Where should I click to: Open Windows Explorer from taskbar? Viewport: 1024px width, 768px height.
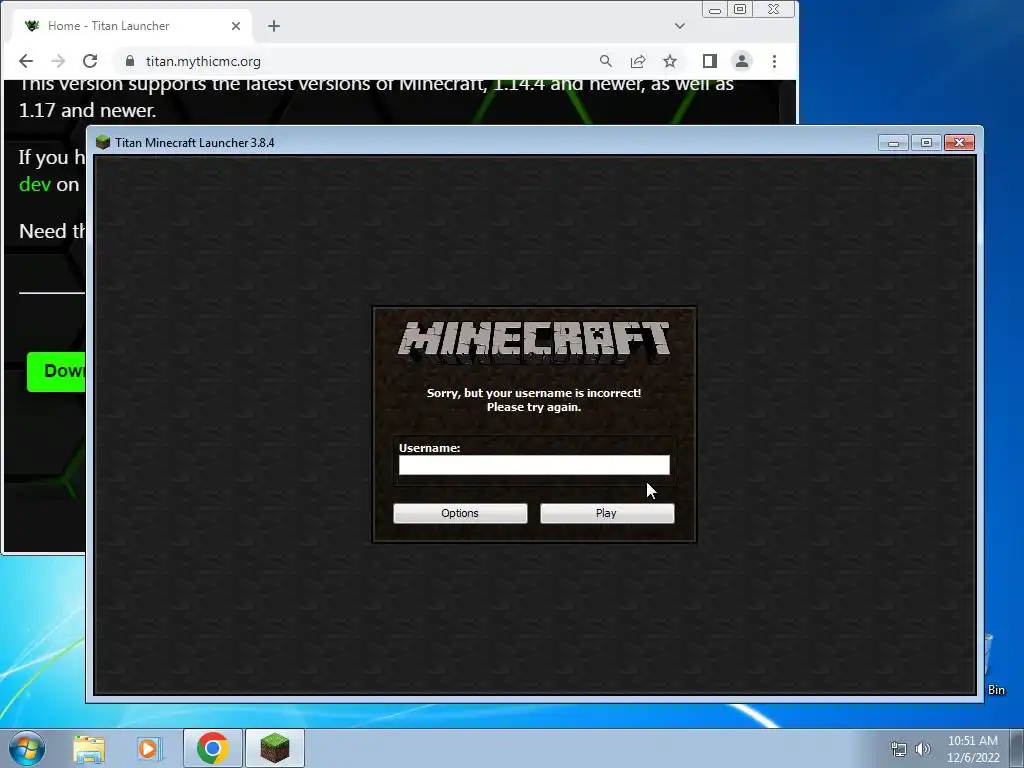point(89,748)
